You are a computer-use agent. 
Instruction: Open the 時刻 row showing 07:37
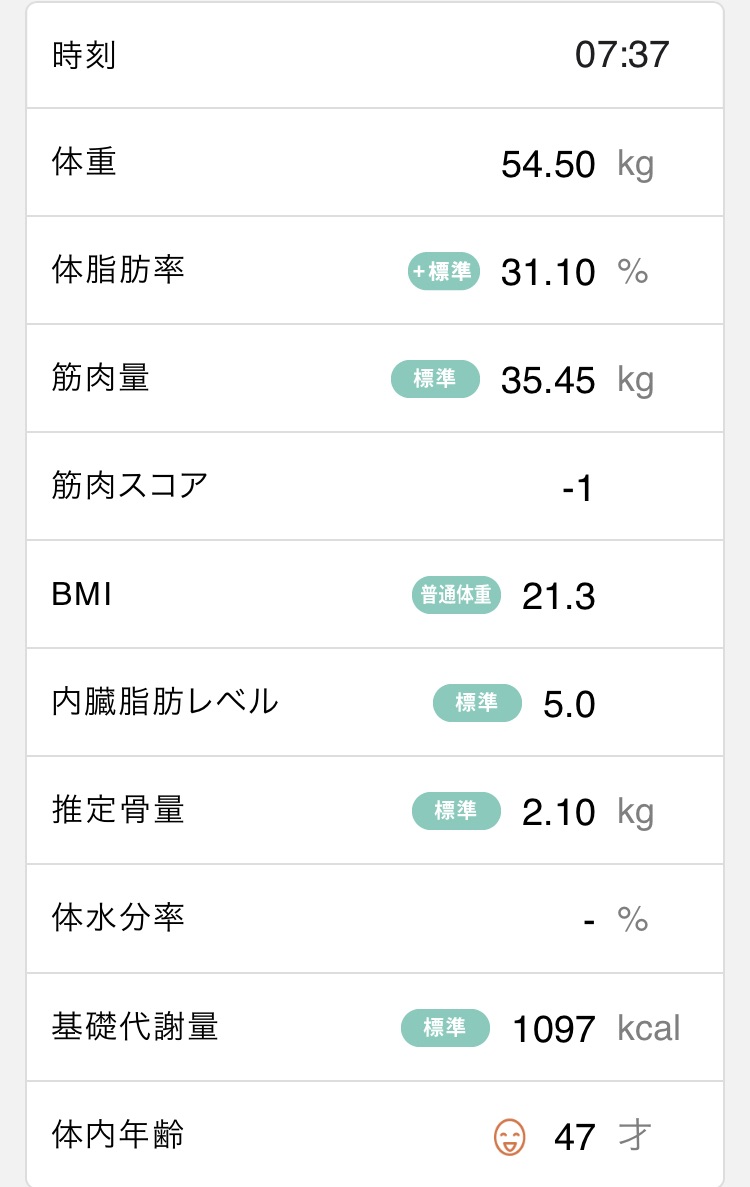click(375, 55)
